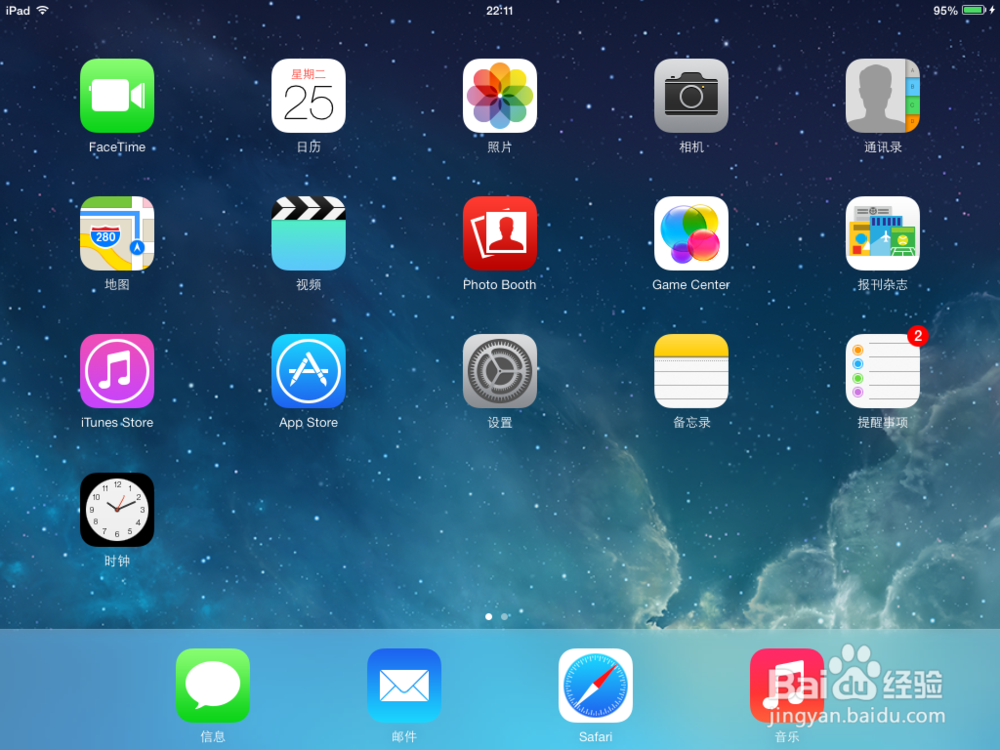Open the Settings app (设置)
The height and width of the screenshot is (750, 1000).
[499, 371]
